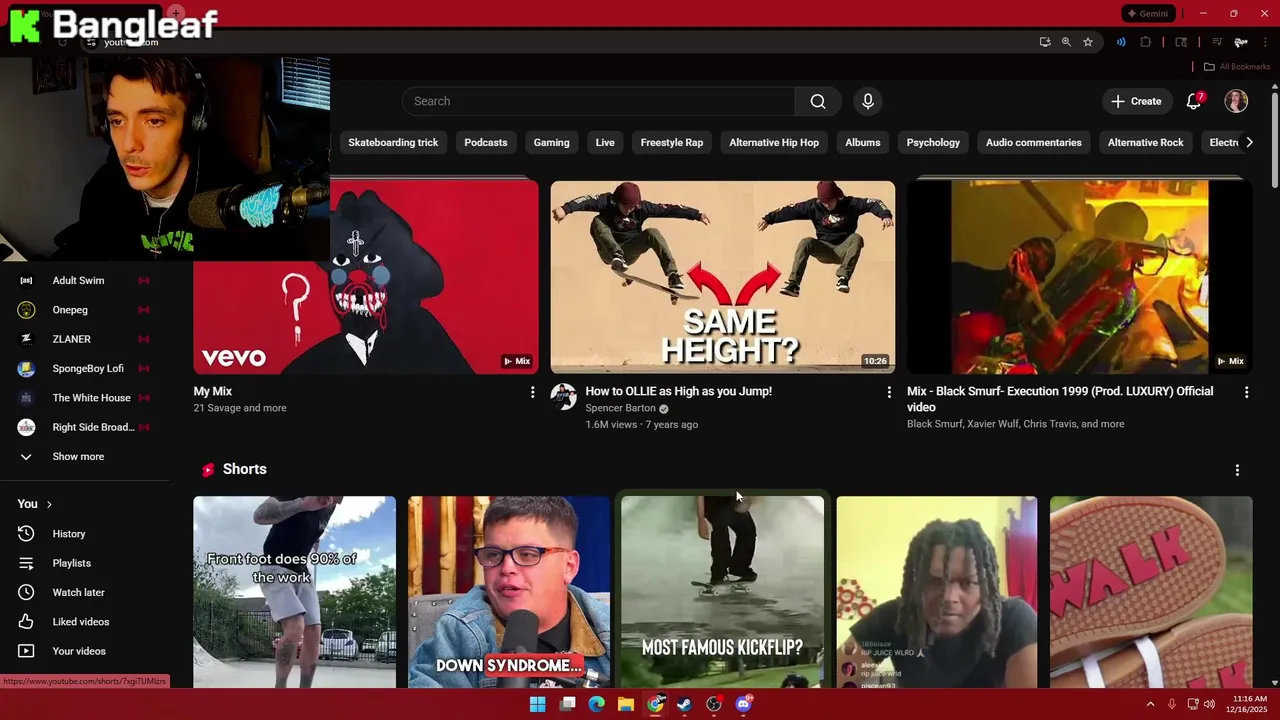This screenshot has height=720, width=1280.
Task: Open History in the sidebar
Action: point(83,534)
